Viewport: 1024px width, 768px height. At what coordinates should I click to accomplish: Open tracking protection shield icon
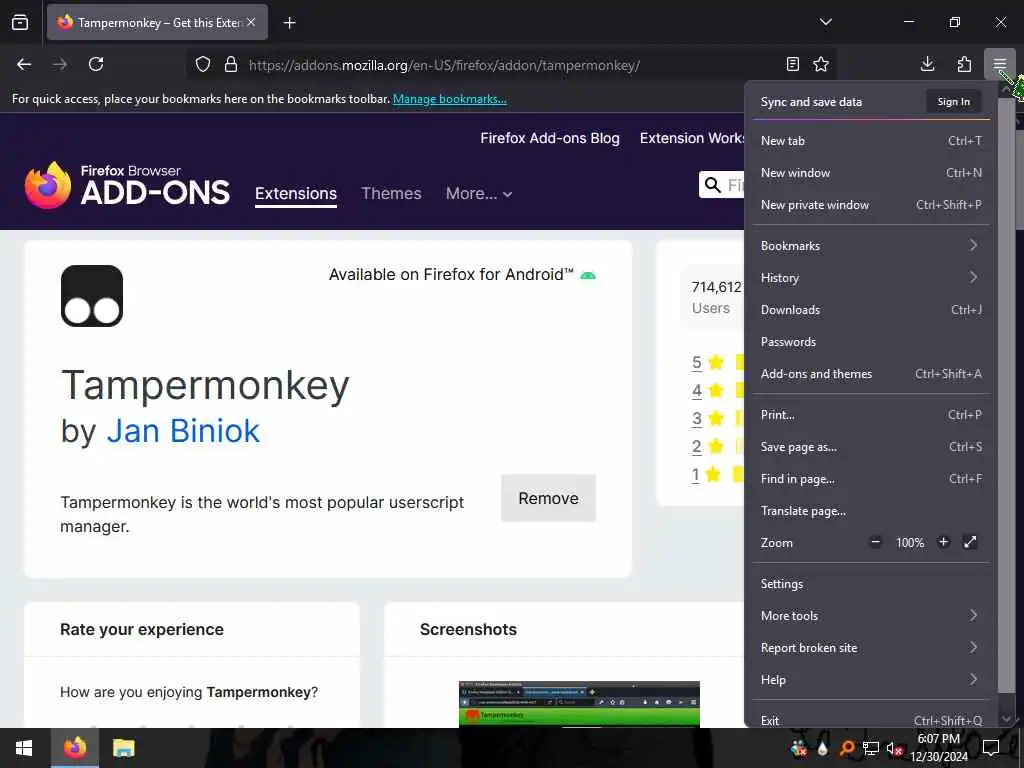click(x=203, y=64)
